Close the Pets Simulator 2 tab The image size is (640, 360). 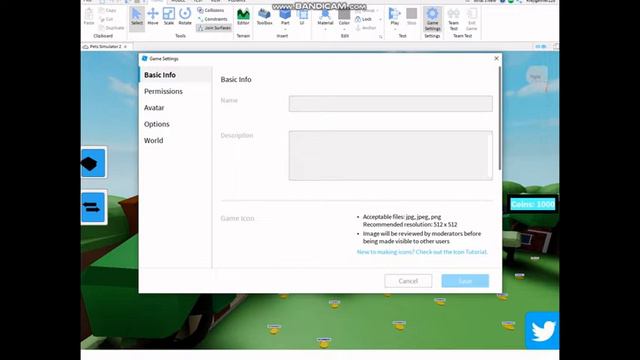click(125, 47)
